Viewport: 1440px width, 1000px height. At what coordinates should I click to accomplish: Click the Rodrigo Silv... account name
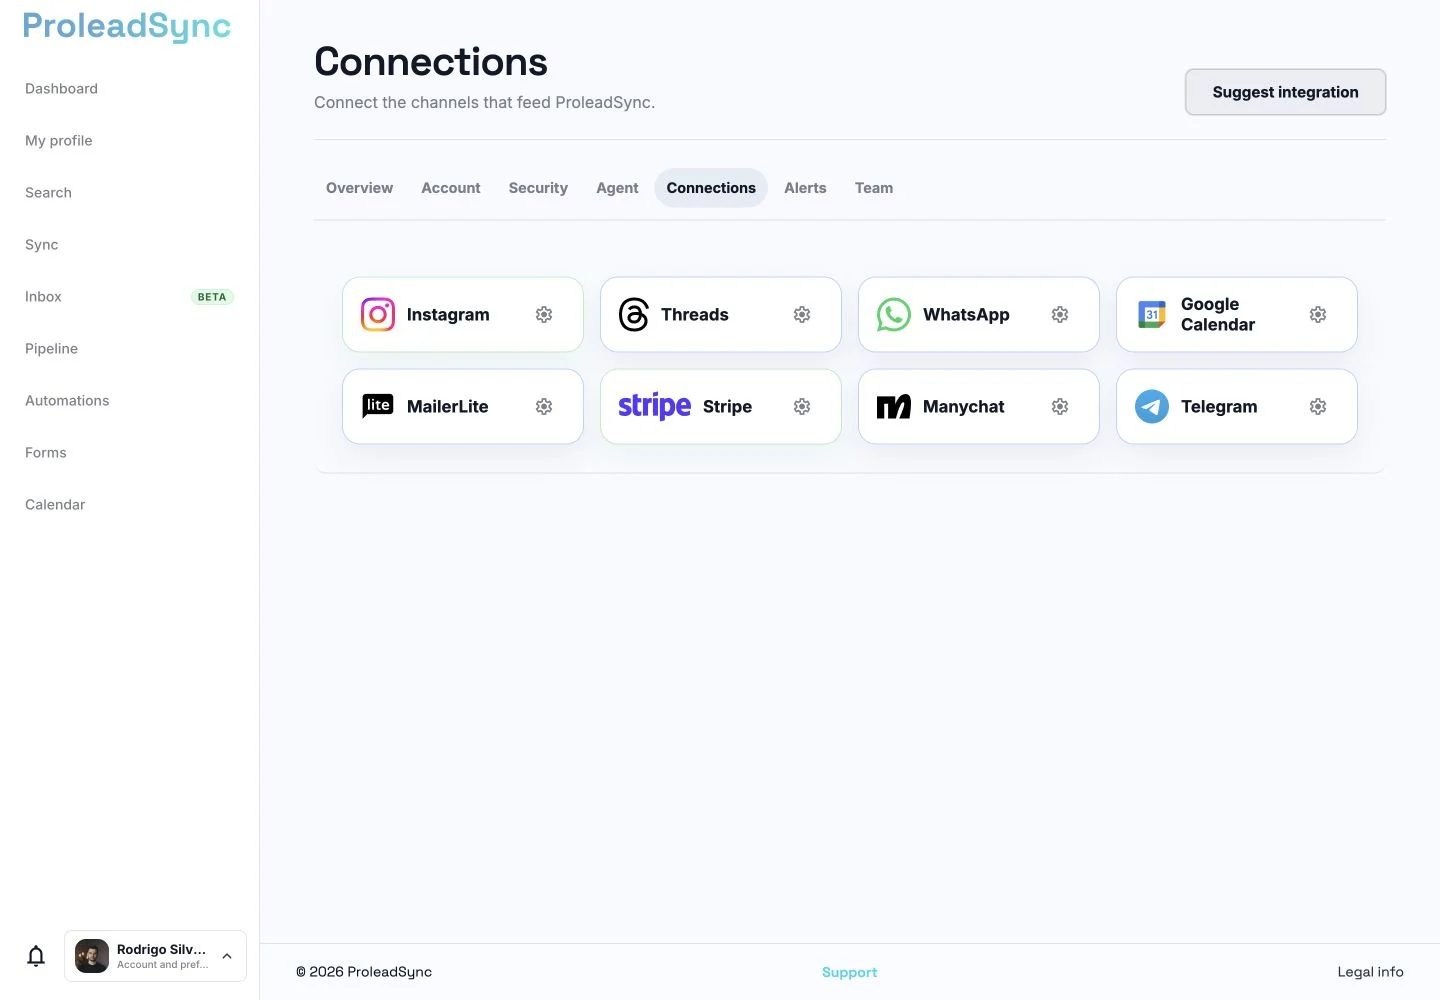[x=162, y=950]
